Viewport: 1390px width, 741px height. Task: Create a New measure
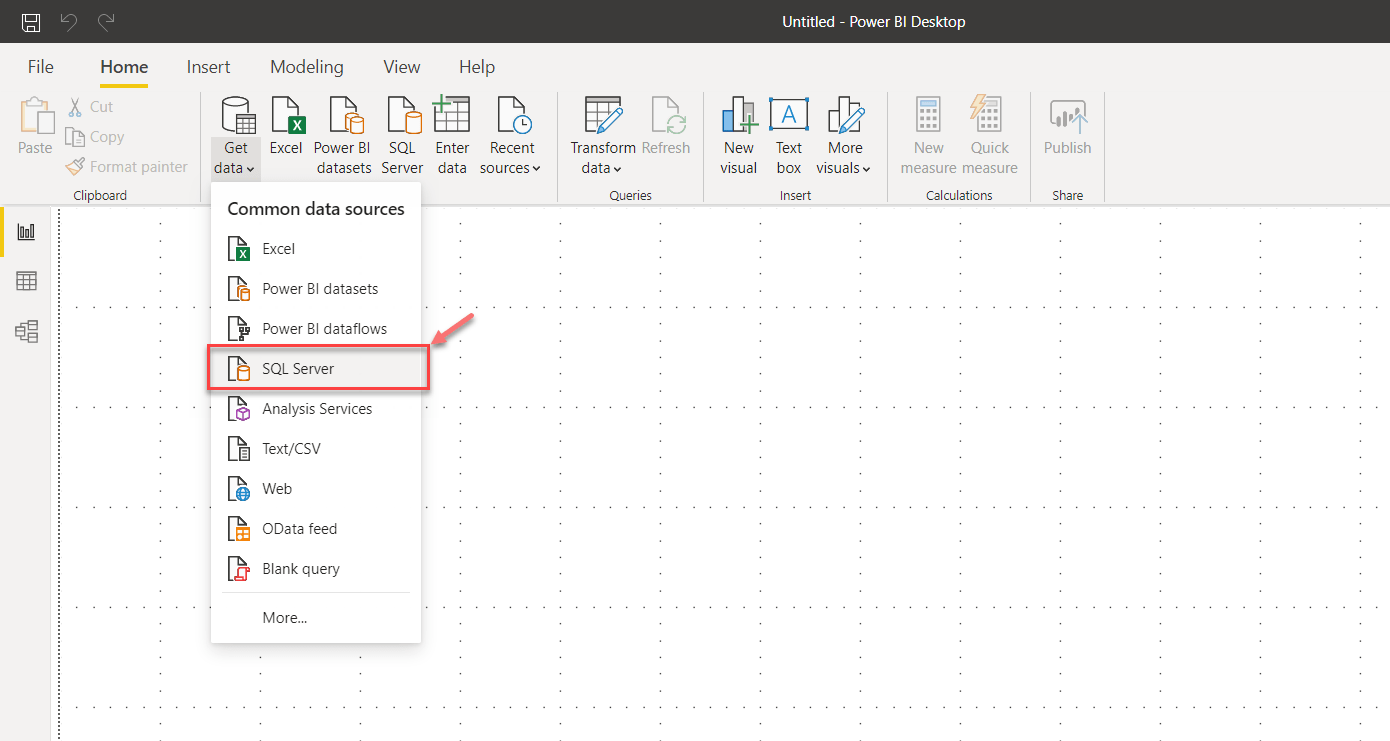(x=928, y=134)
